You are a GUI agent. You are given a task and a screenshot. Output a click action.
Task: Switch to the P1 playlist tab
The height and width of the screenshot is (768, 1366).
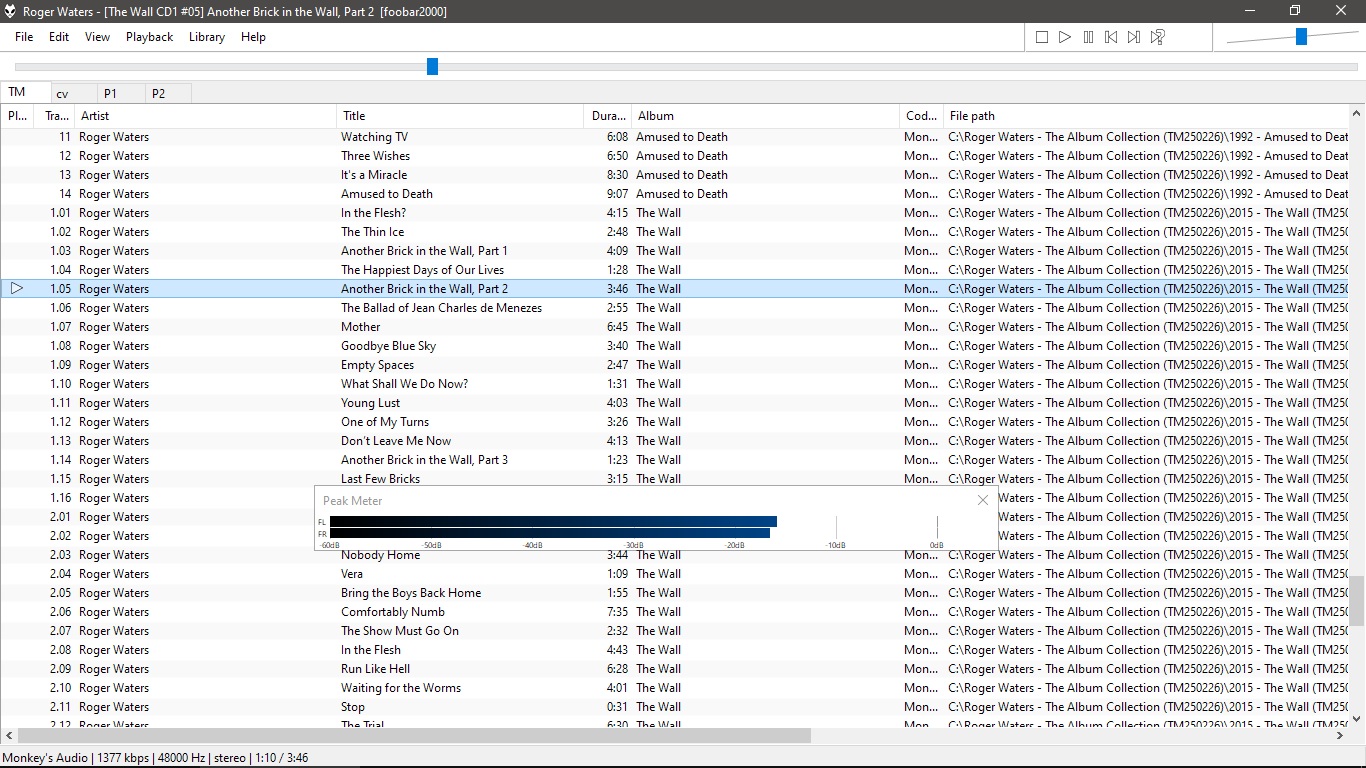pos(110,93)
